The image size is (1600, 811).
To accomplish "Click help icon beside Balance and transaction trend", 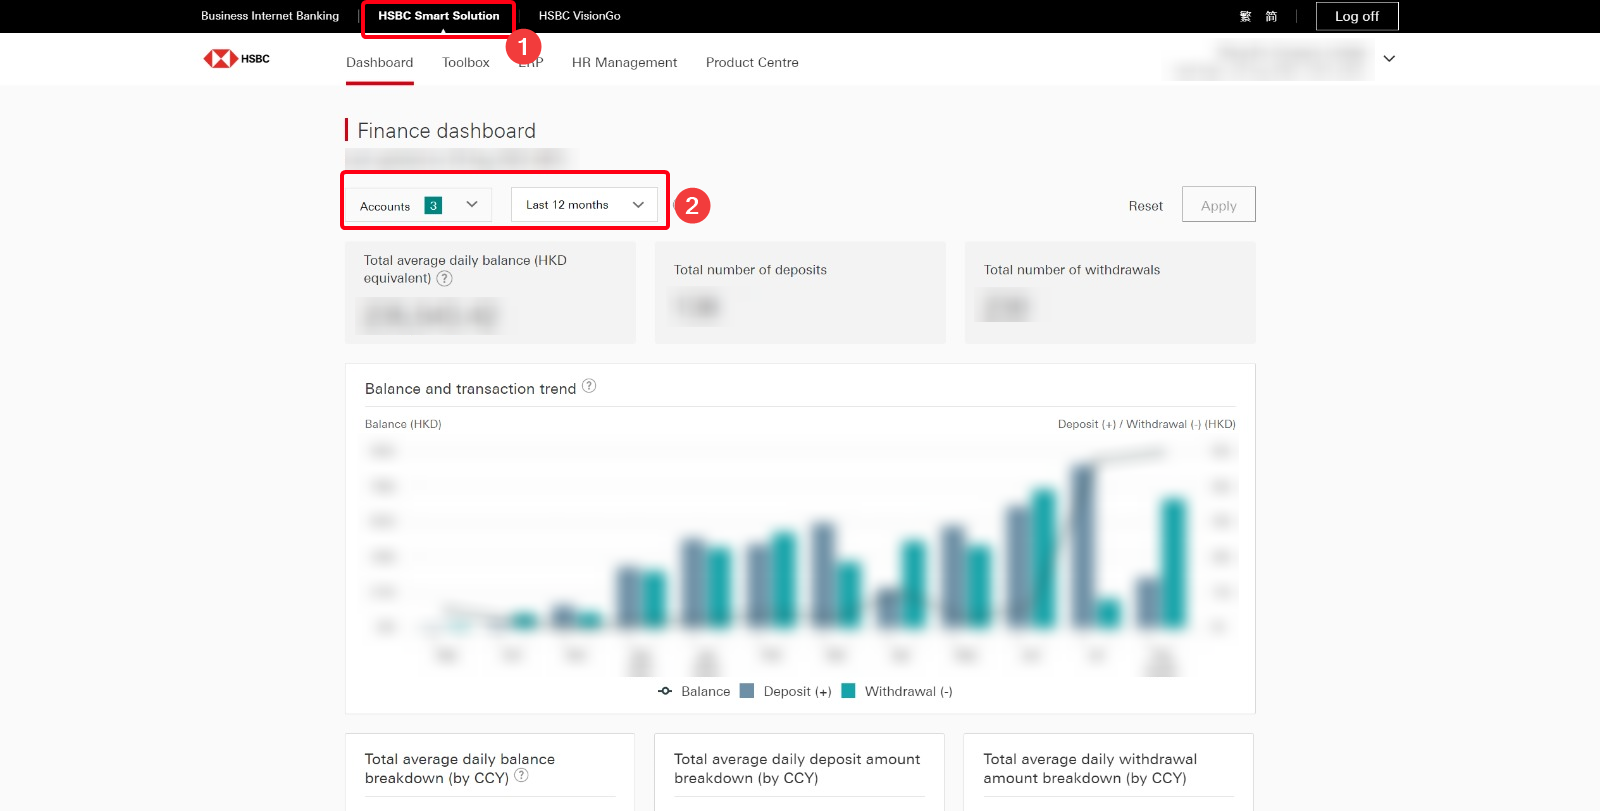I will (589, 386).
